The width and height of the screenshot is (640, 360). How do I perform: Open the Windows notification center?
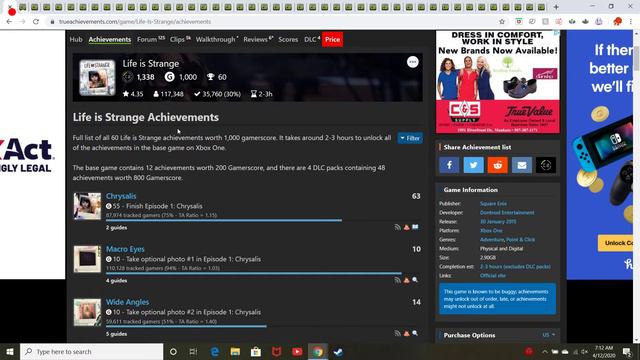coord(627,351)
